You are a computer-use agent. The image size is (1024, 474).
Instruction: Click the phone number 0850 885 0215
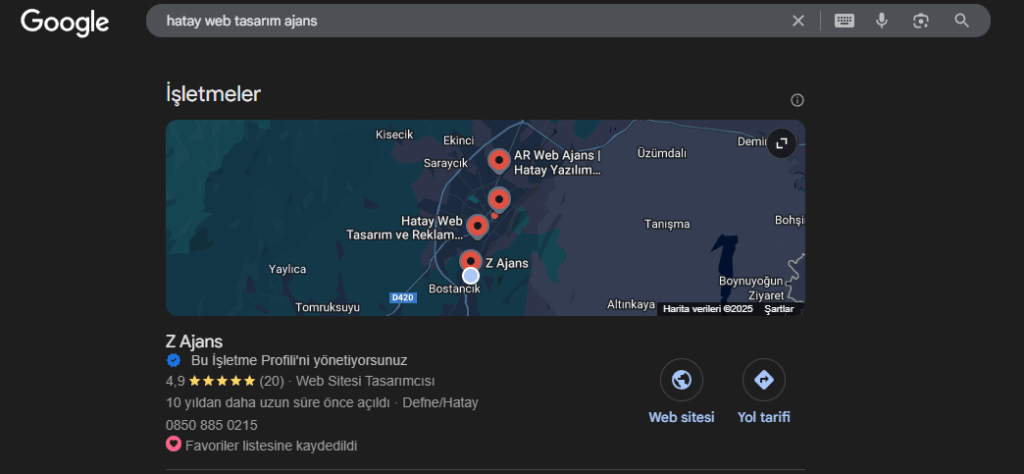tap(212, 426)
